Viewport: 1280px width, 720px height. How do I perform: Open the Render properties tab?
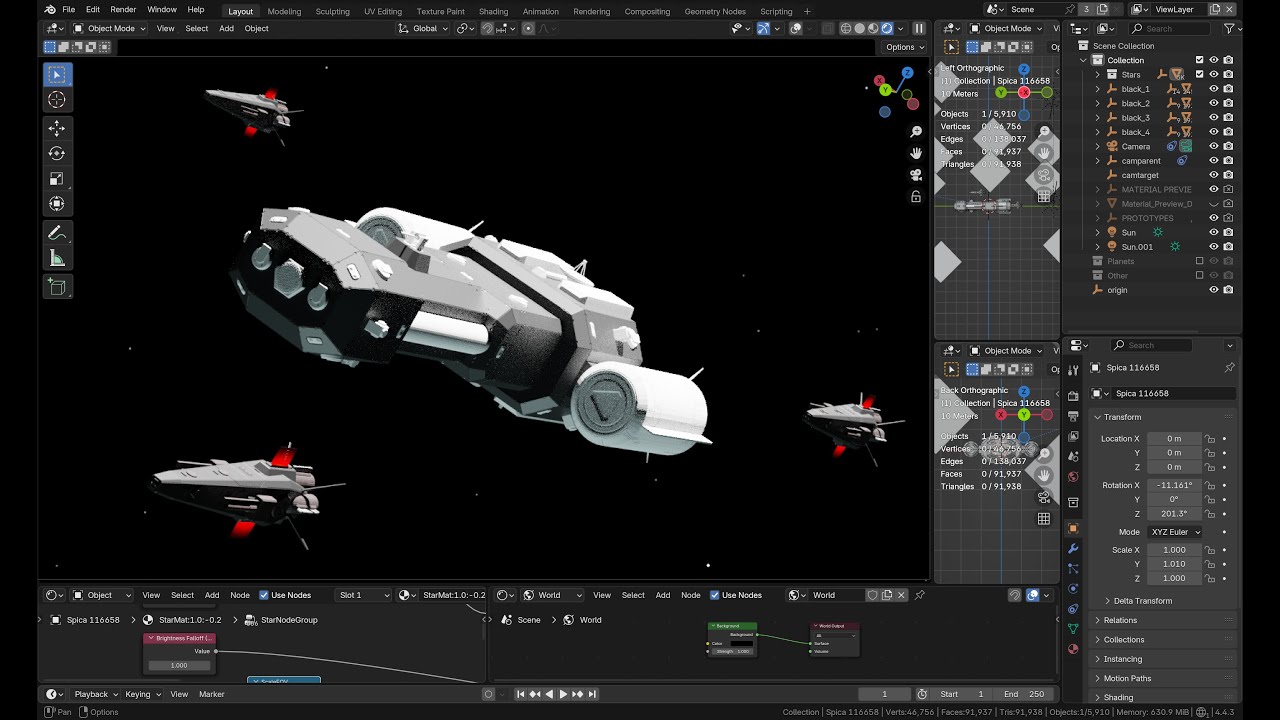[x=1073, y=396]
